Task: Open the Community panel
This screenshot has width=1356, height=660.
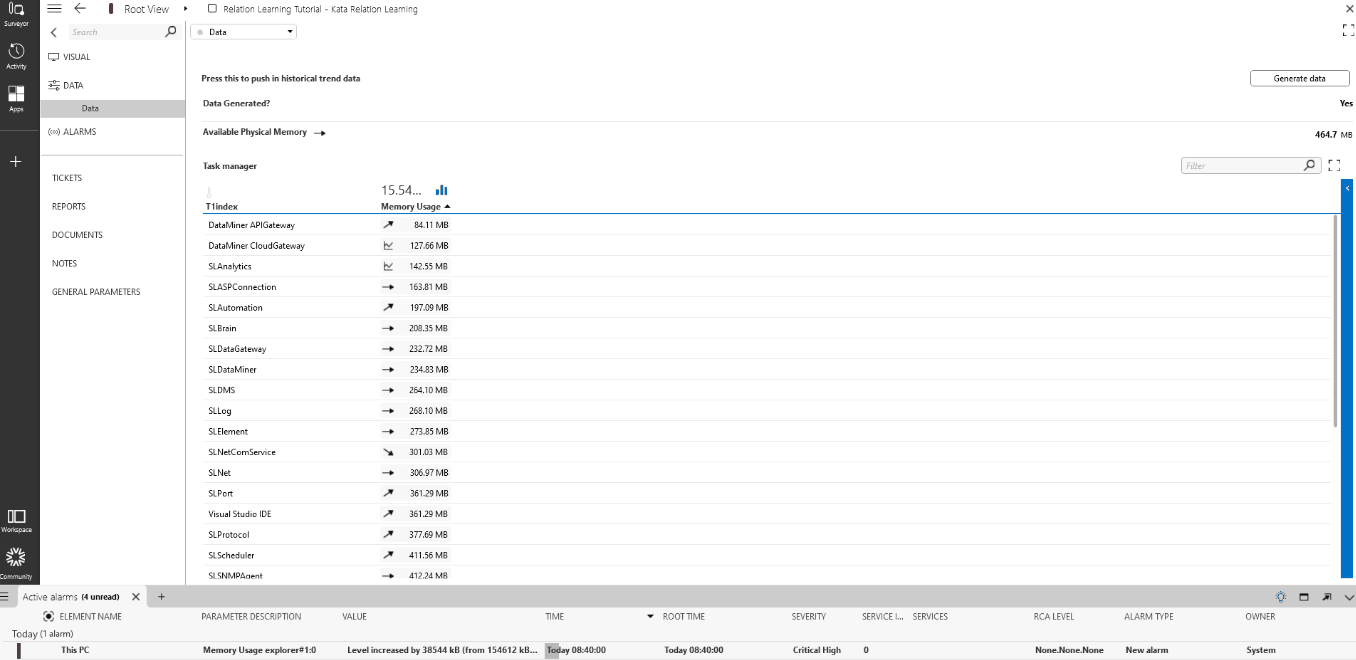Action: tap(16, 557)
